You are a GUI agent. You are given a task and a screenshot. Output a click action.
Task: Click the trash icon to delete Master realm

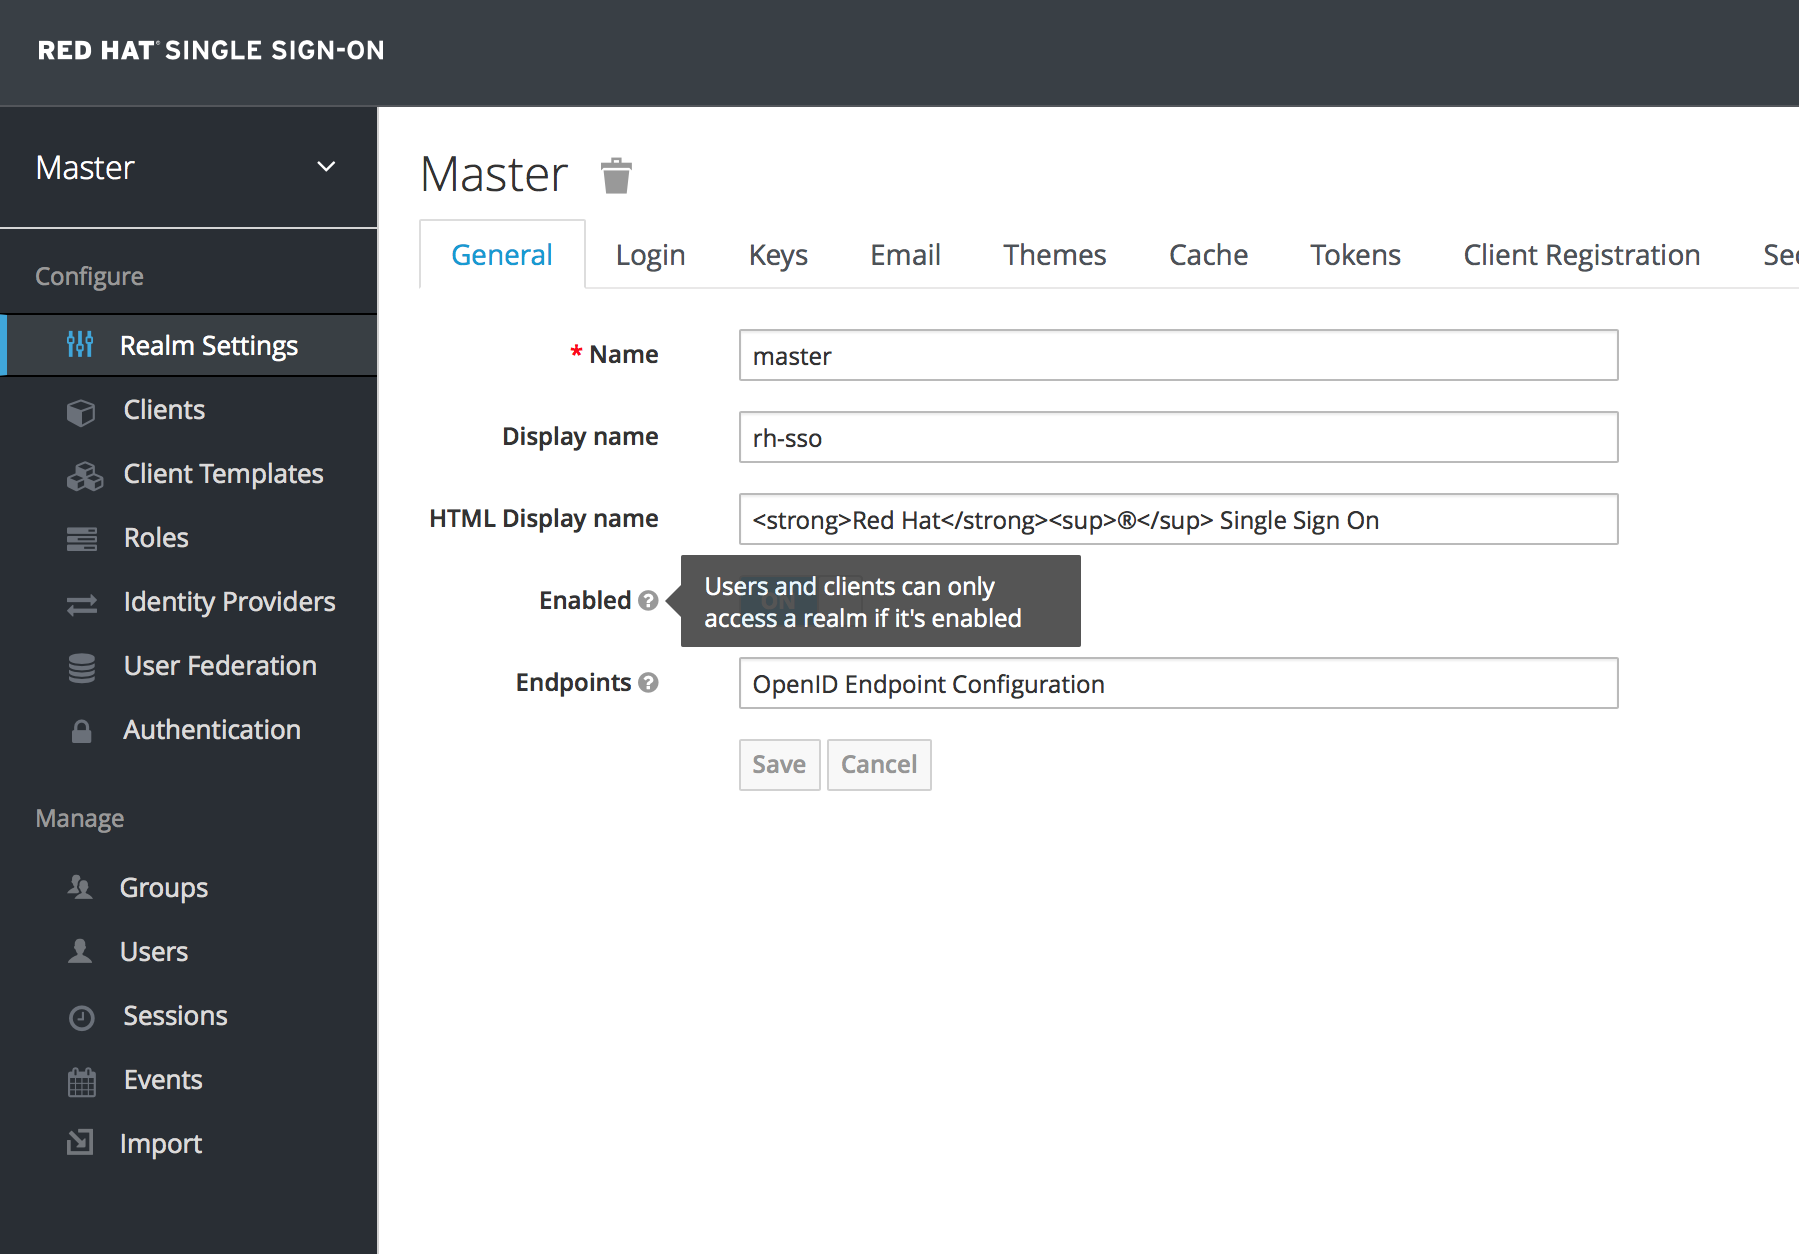(x=616, y=176)
